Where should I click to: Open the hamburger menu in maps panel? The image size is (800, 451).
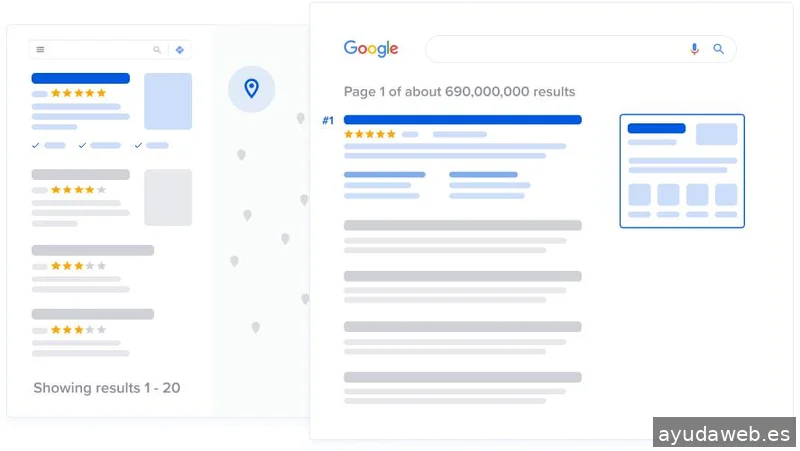(x=40, y=49)
